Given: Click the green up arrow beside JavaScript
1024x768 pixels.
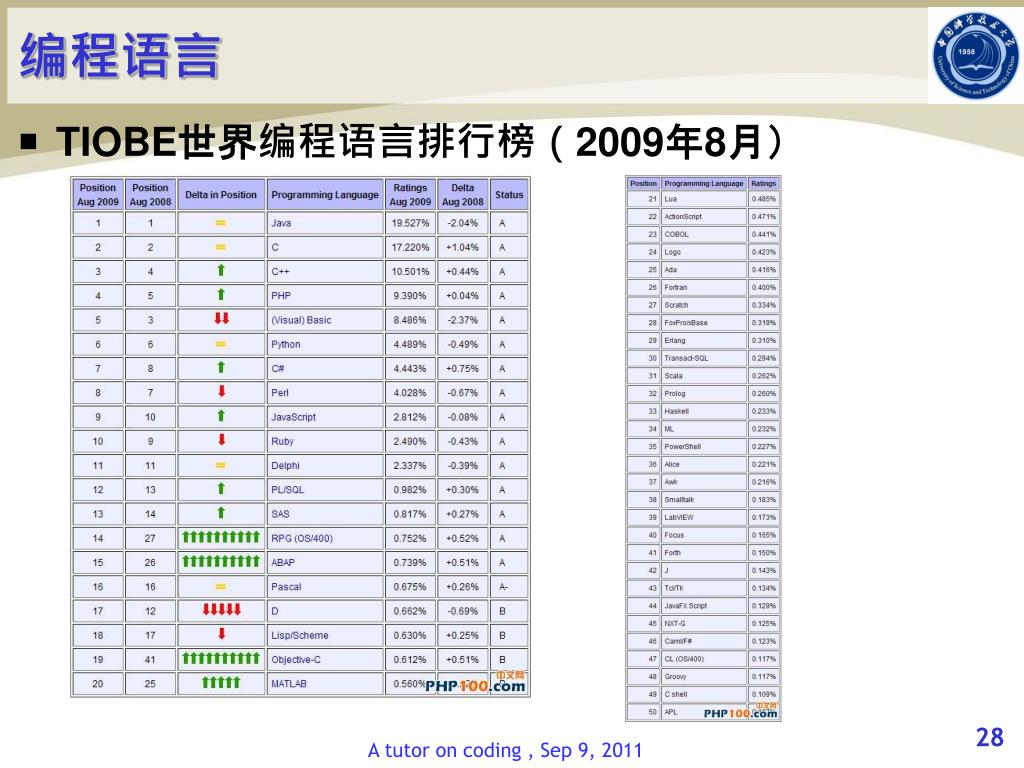Looking at the screenshot, I should [x=221, y=416].
